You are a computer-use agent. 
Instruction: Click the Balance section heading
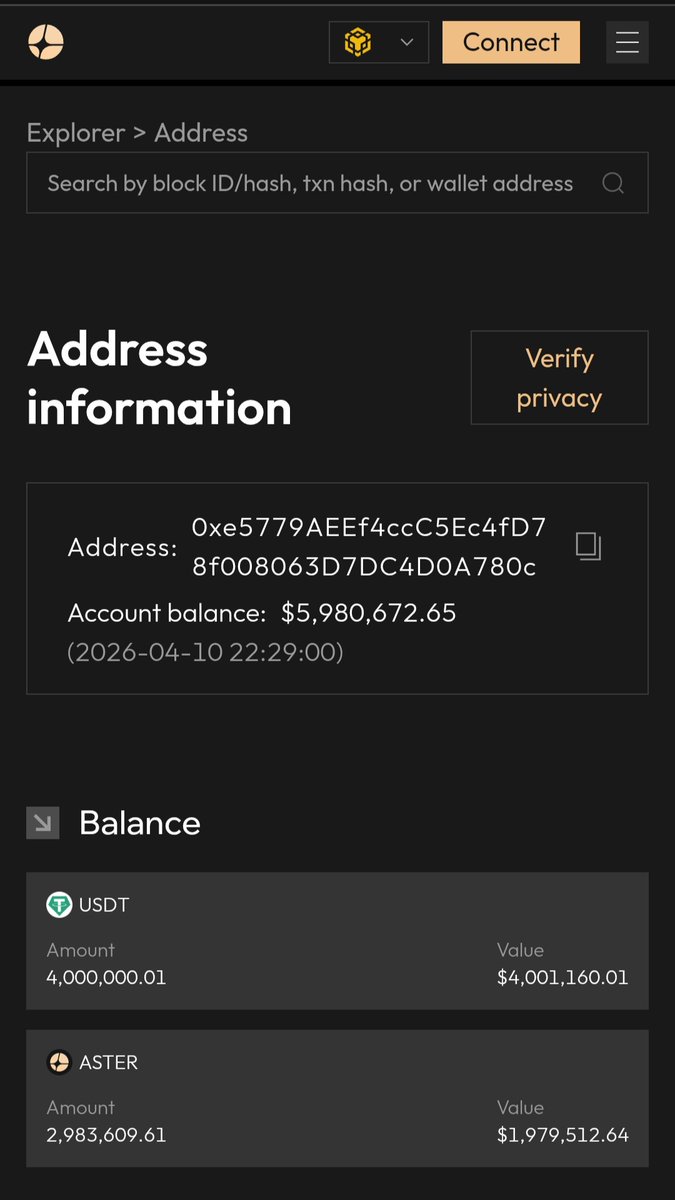pyautogui.click(x=140, y=823)
